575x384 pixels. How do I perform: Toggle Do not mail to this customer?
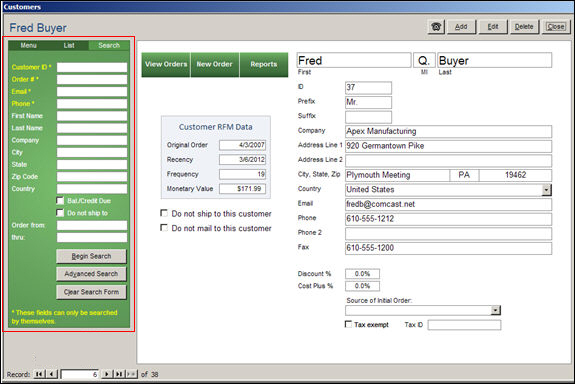pyautogui.click(x=164, y=228)
